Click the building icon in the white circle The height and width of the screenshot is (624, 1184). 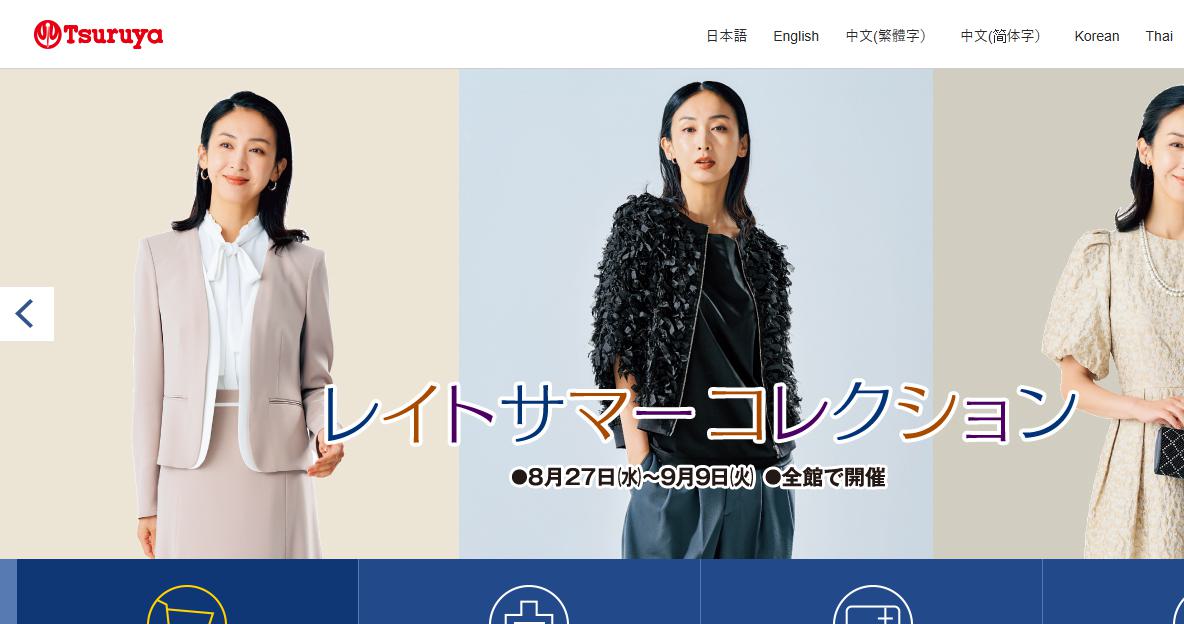529,604
